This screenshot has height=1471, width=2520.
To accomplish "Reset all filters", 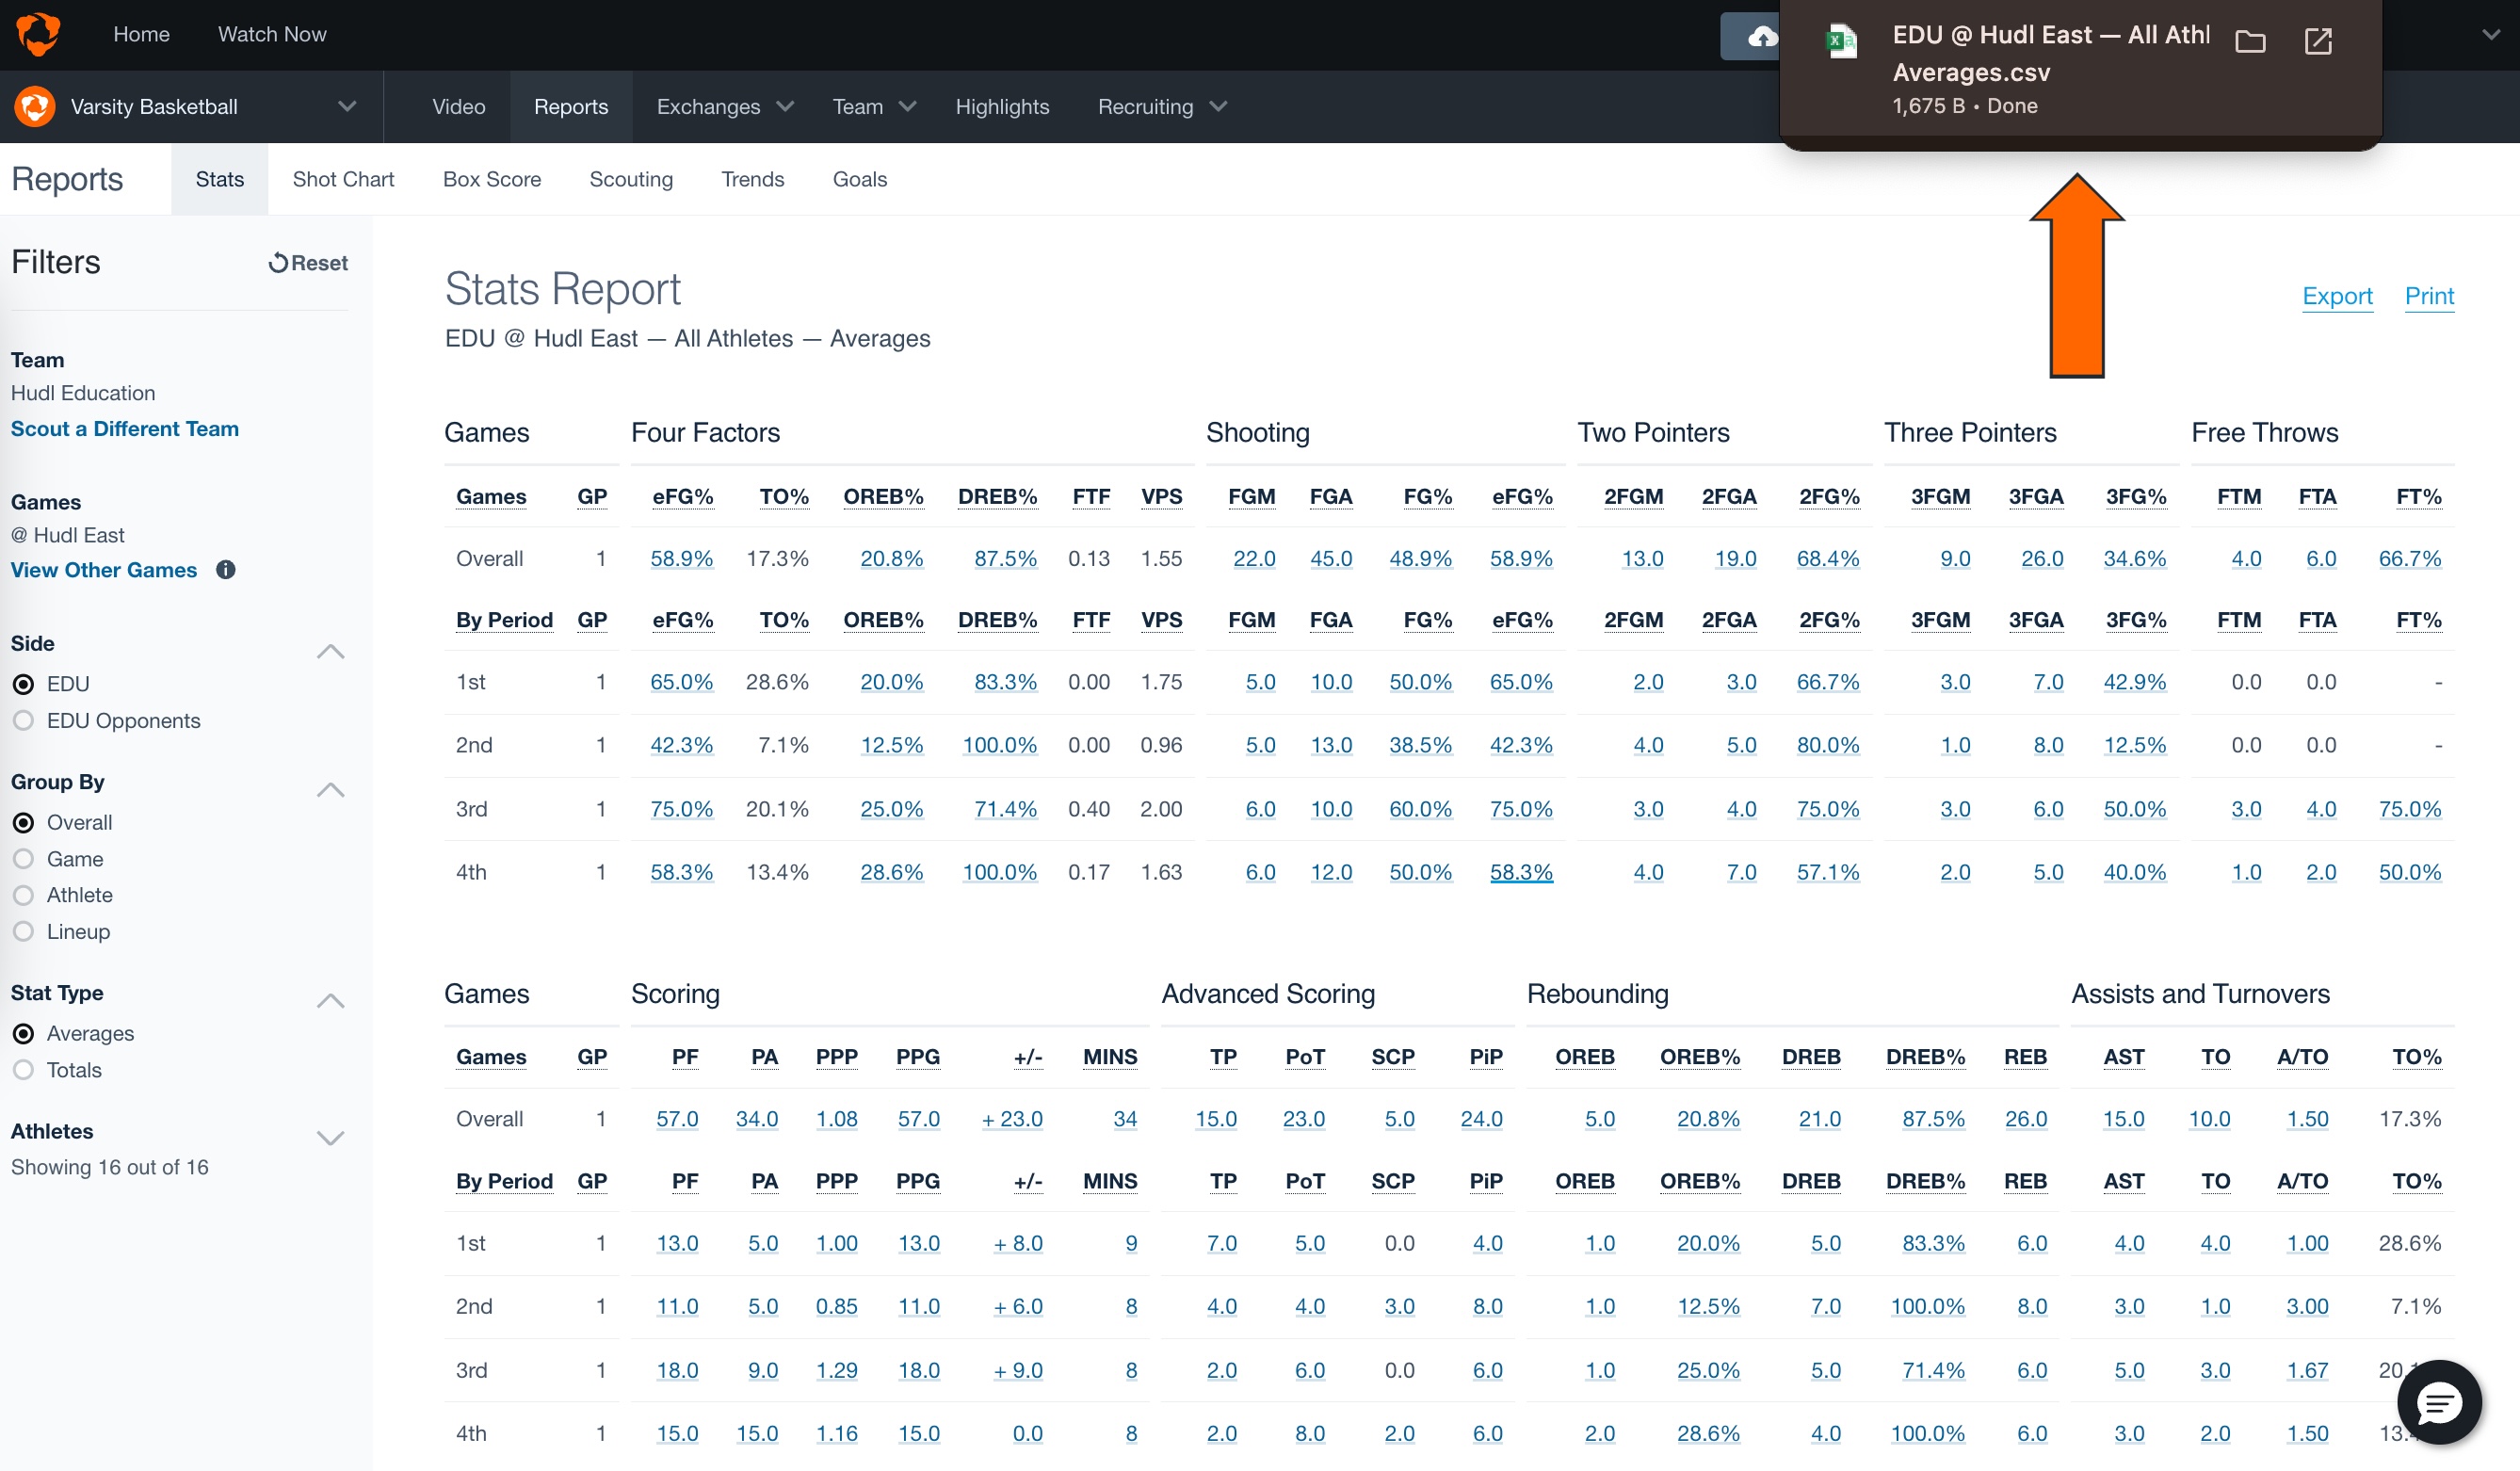I will (308, 263).
